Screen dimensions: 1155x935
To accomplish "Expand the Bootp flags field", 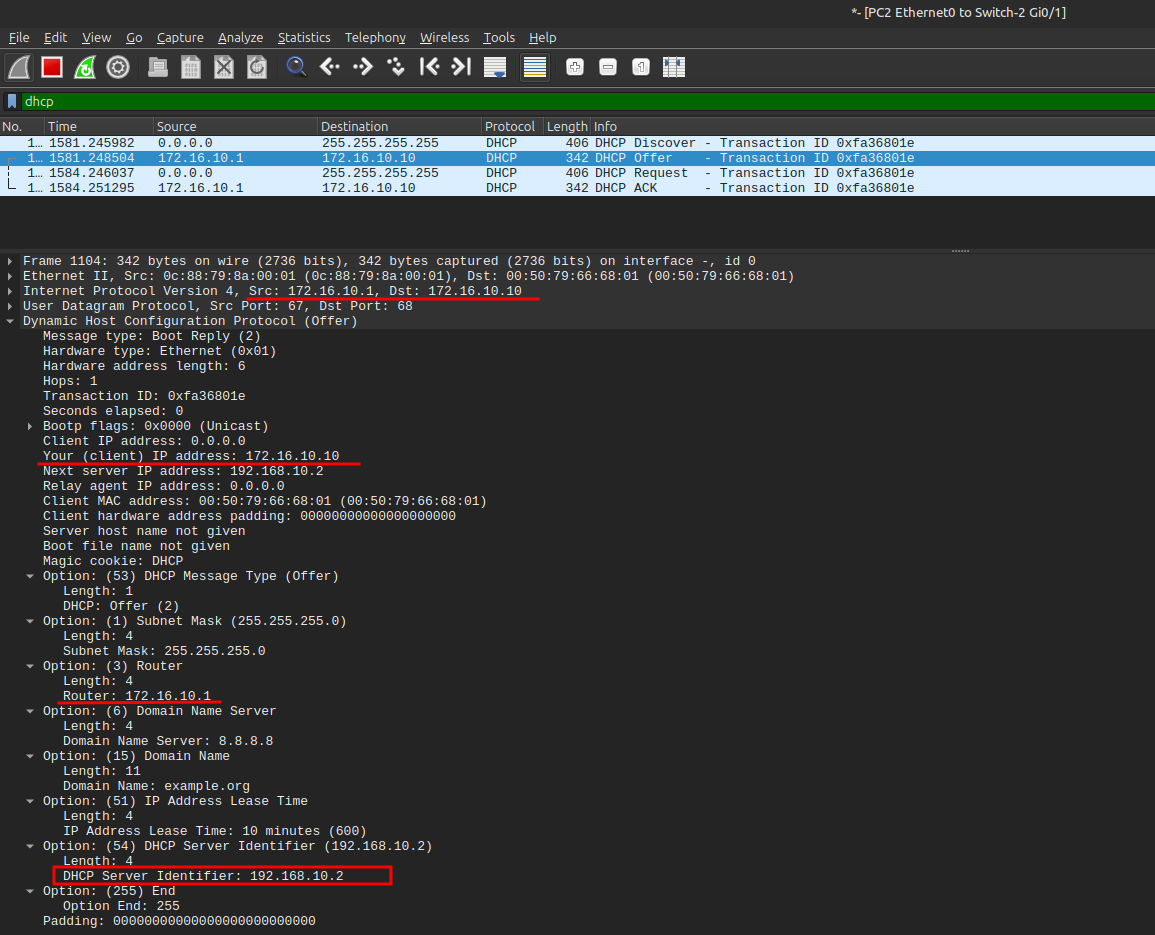I will (x=31, y=426).
